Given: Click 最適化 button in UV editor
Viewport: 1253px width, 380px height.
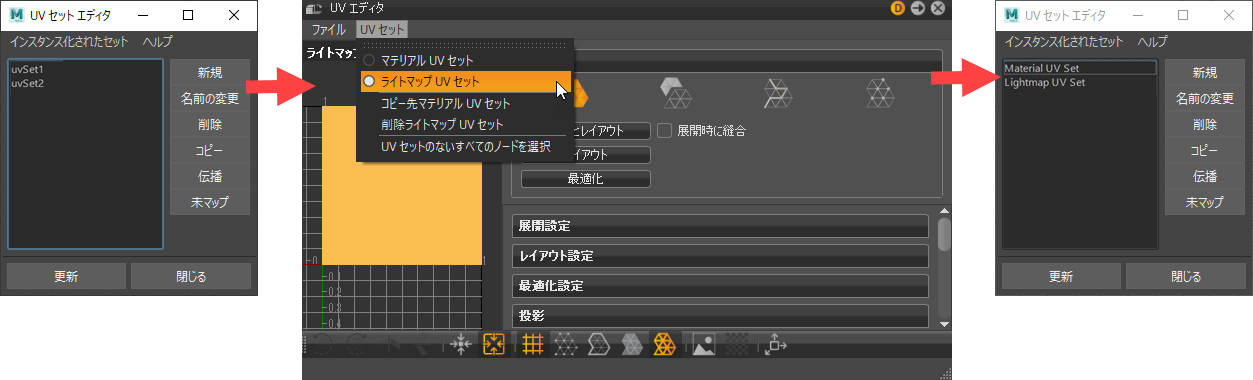Looking at the screenshot, I should click(585, 179).
